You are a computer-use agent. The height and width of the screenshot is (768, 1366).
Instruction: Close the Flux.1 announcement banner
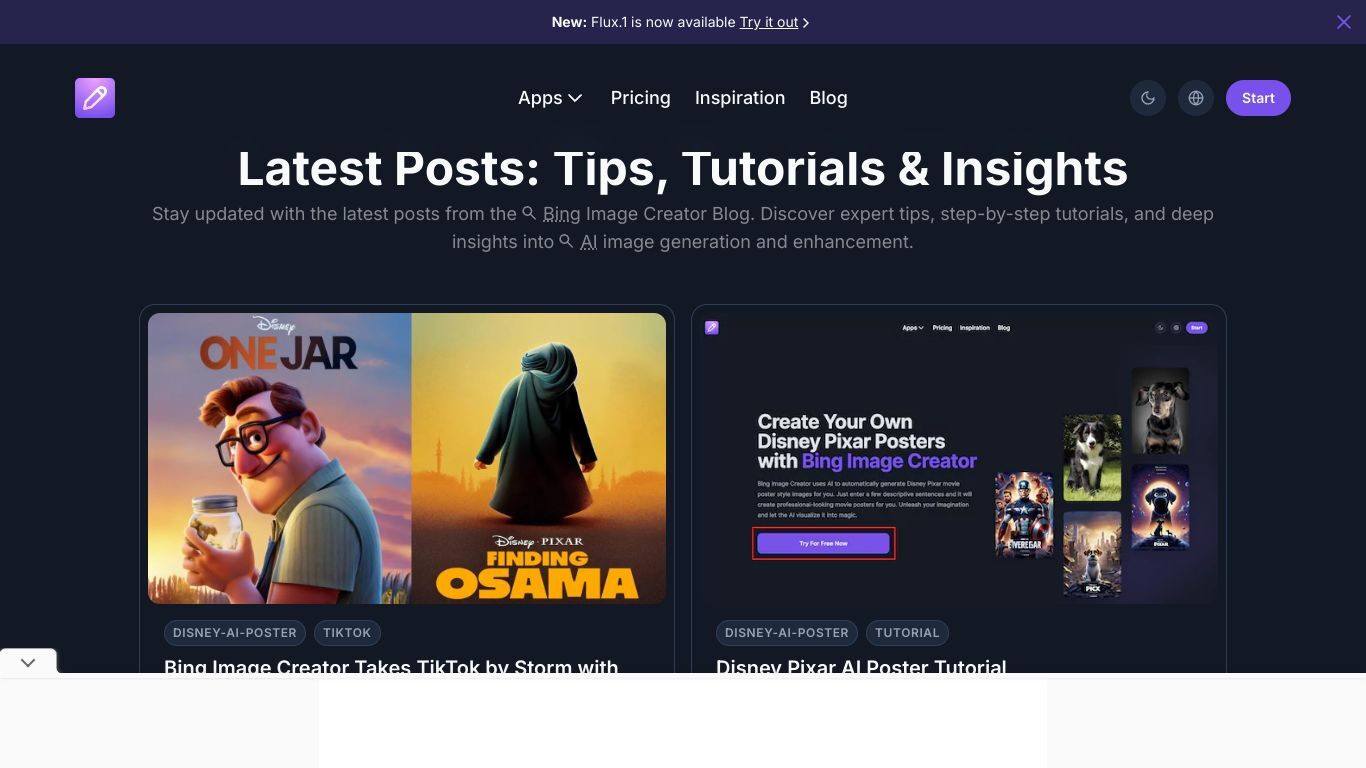coord(1344,22)
